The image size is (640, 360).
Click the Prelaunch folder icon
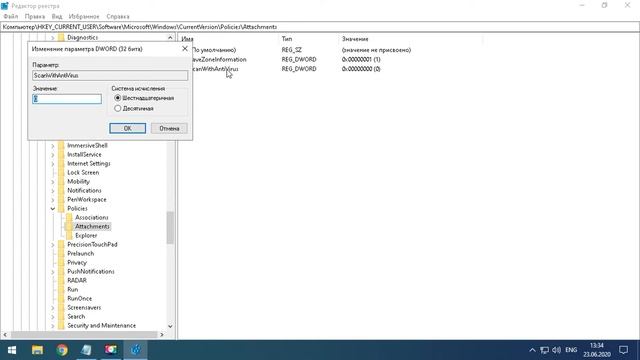pyautogui.click(x=61, y=253)
